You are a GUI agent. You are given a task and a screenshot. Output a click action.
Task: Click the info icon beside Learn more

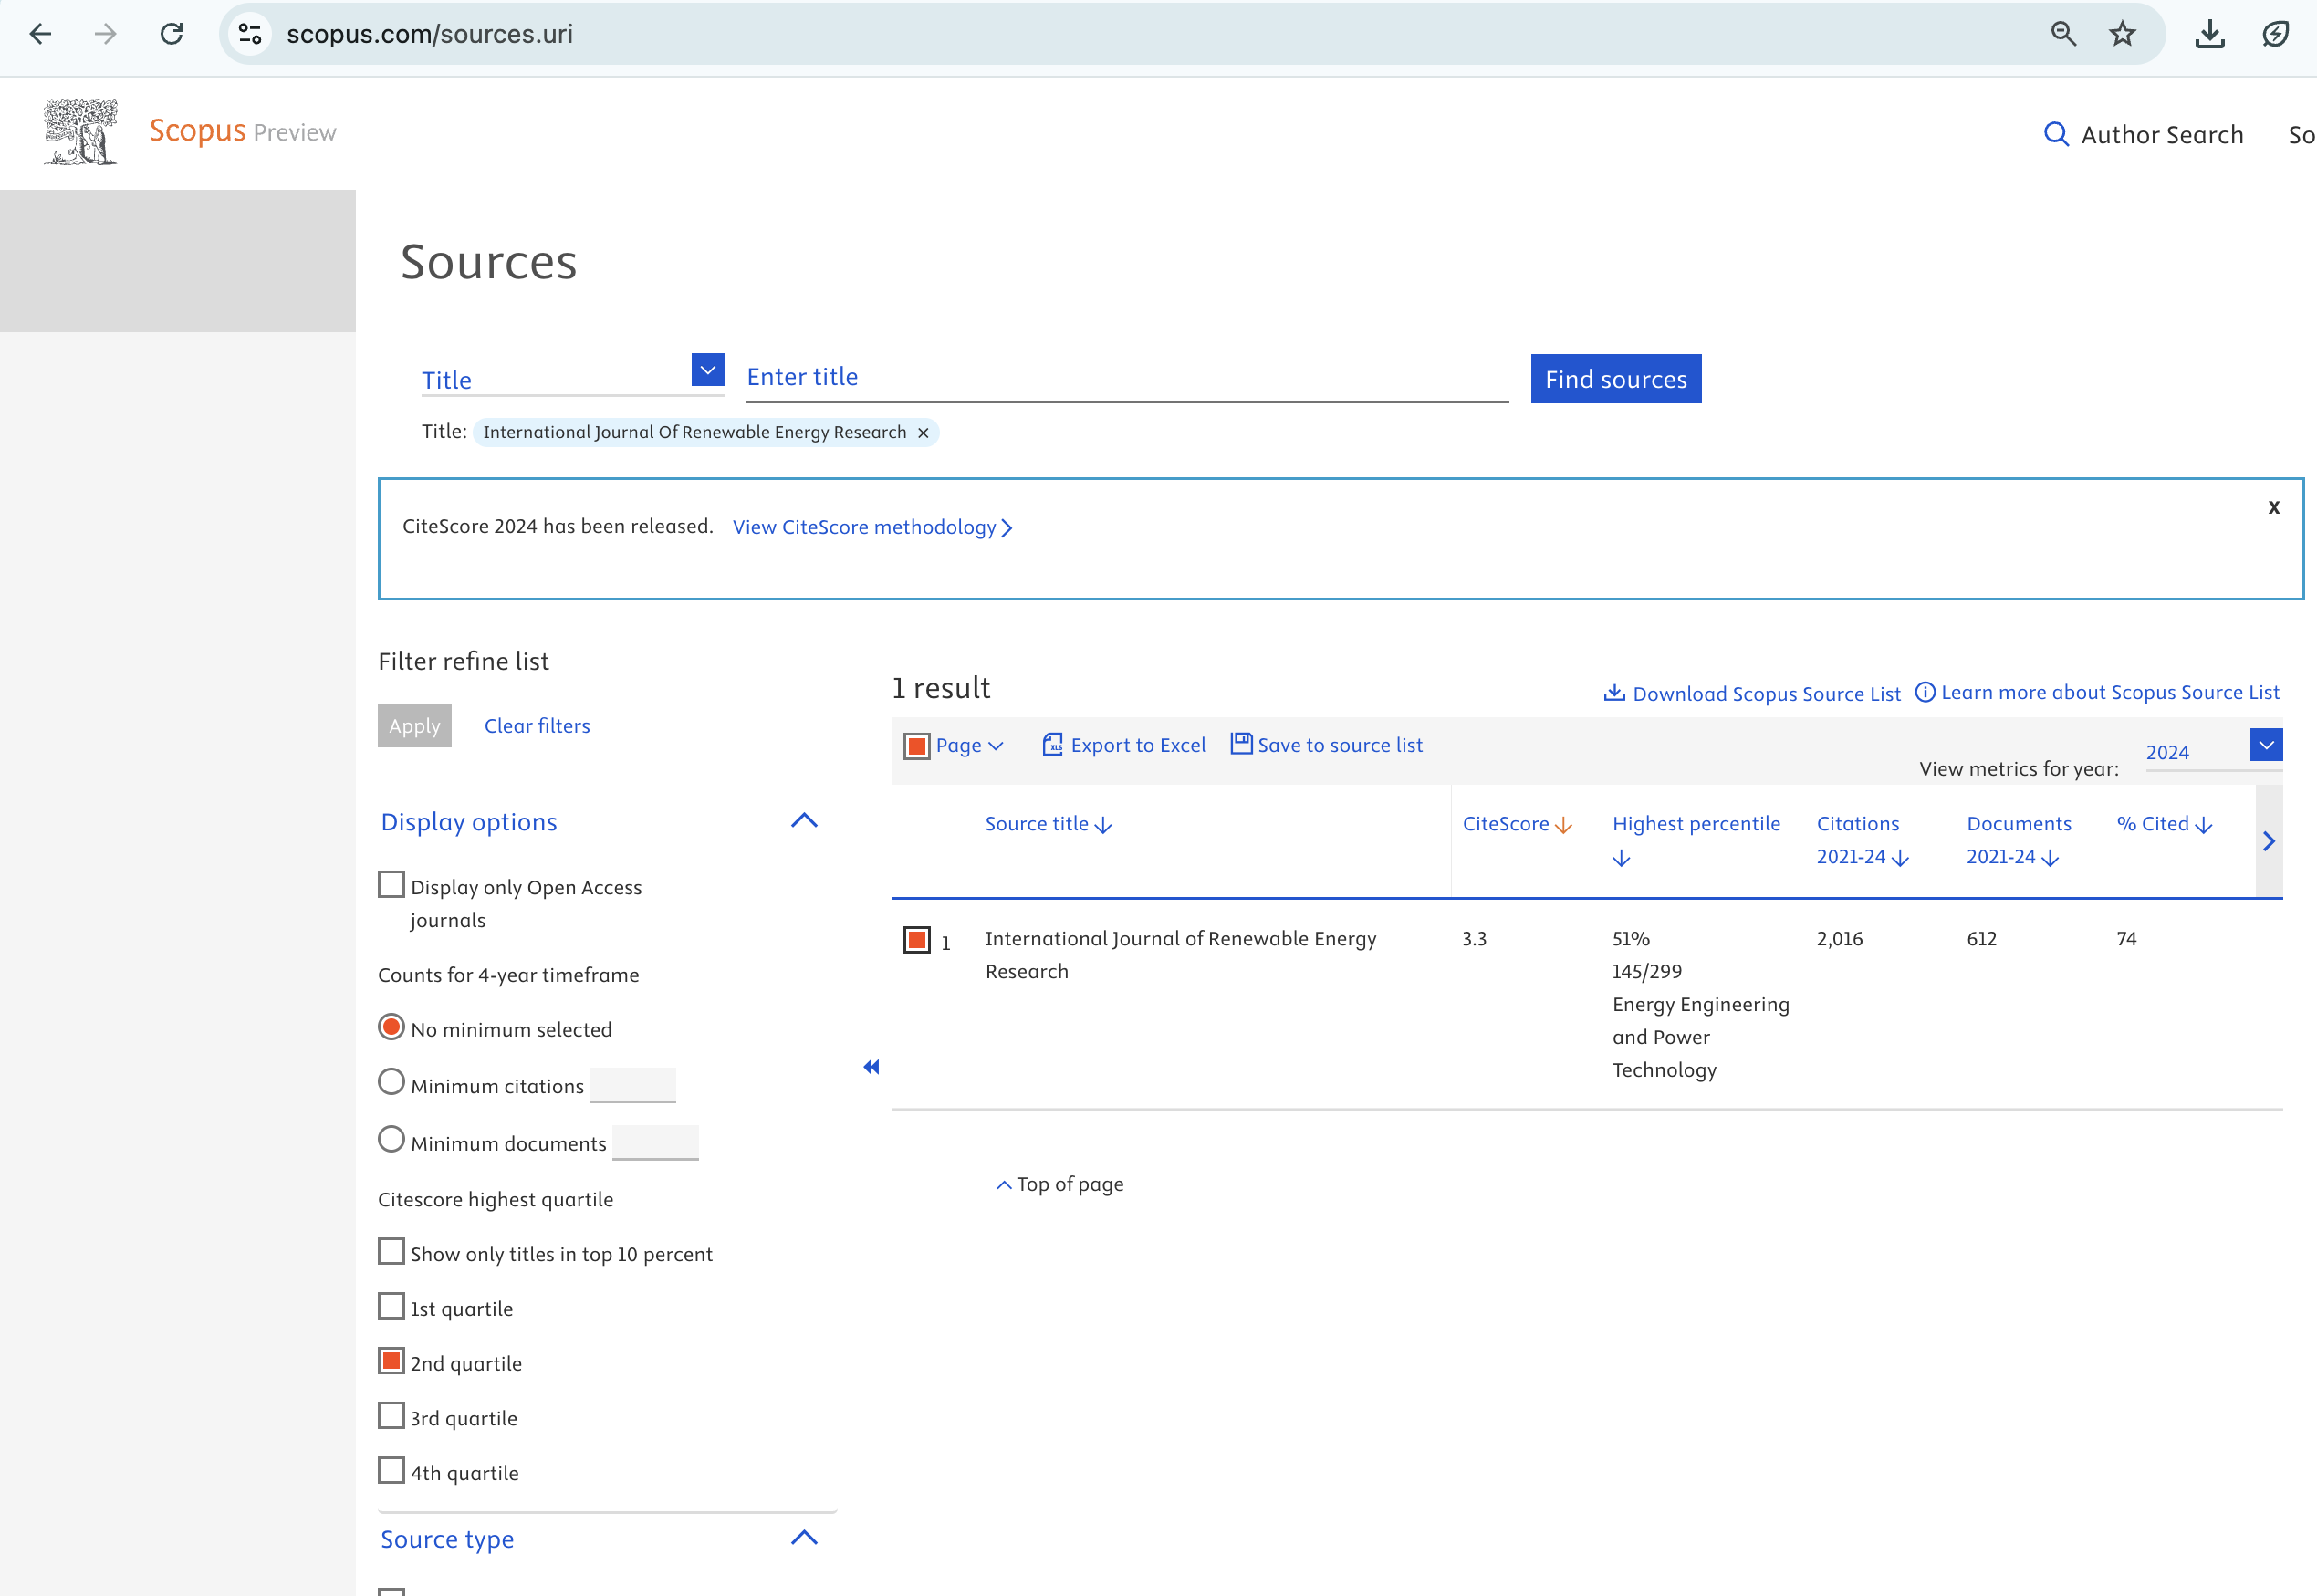tap(1925, 692)
